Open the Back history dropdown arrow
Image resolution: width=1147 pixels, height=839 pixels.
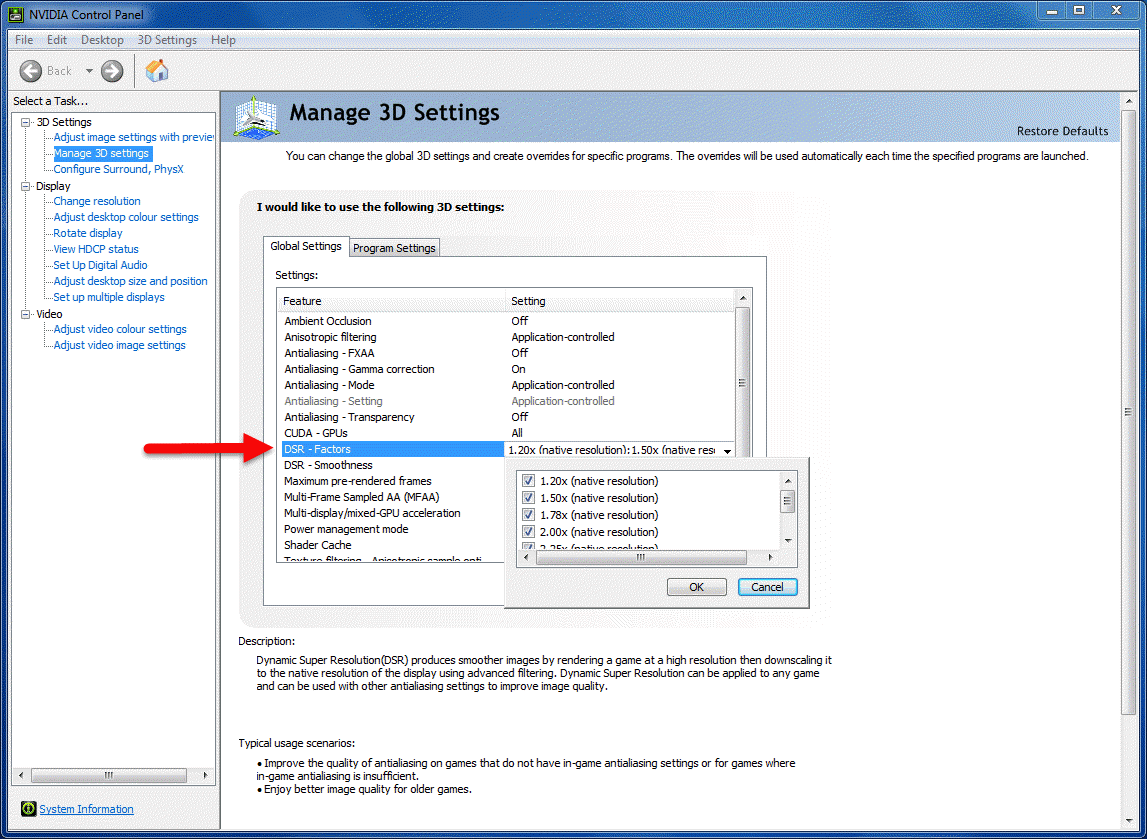pyautogui.click(x=89, y=71)
